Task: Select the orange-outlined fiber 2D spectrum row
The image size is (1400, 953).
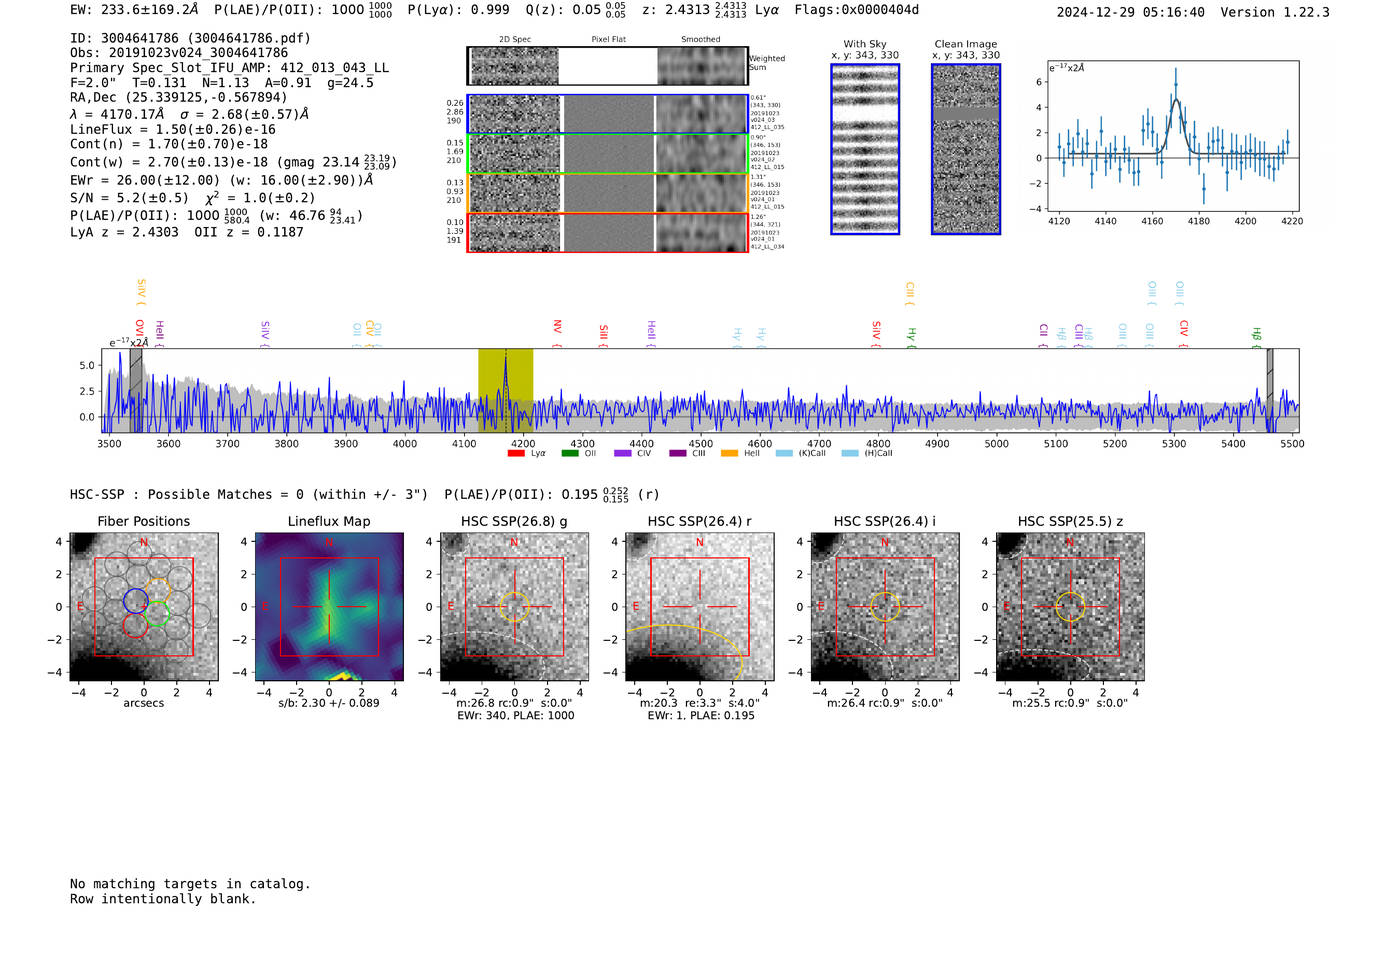Action: 607,193
